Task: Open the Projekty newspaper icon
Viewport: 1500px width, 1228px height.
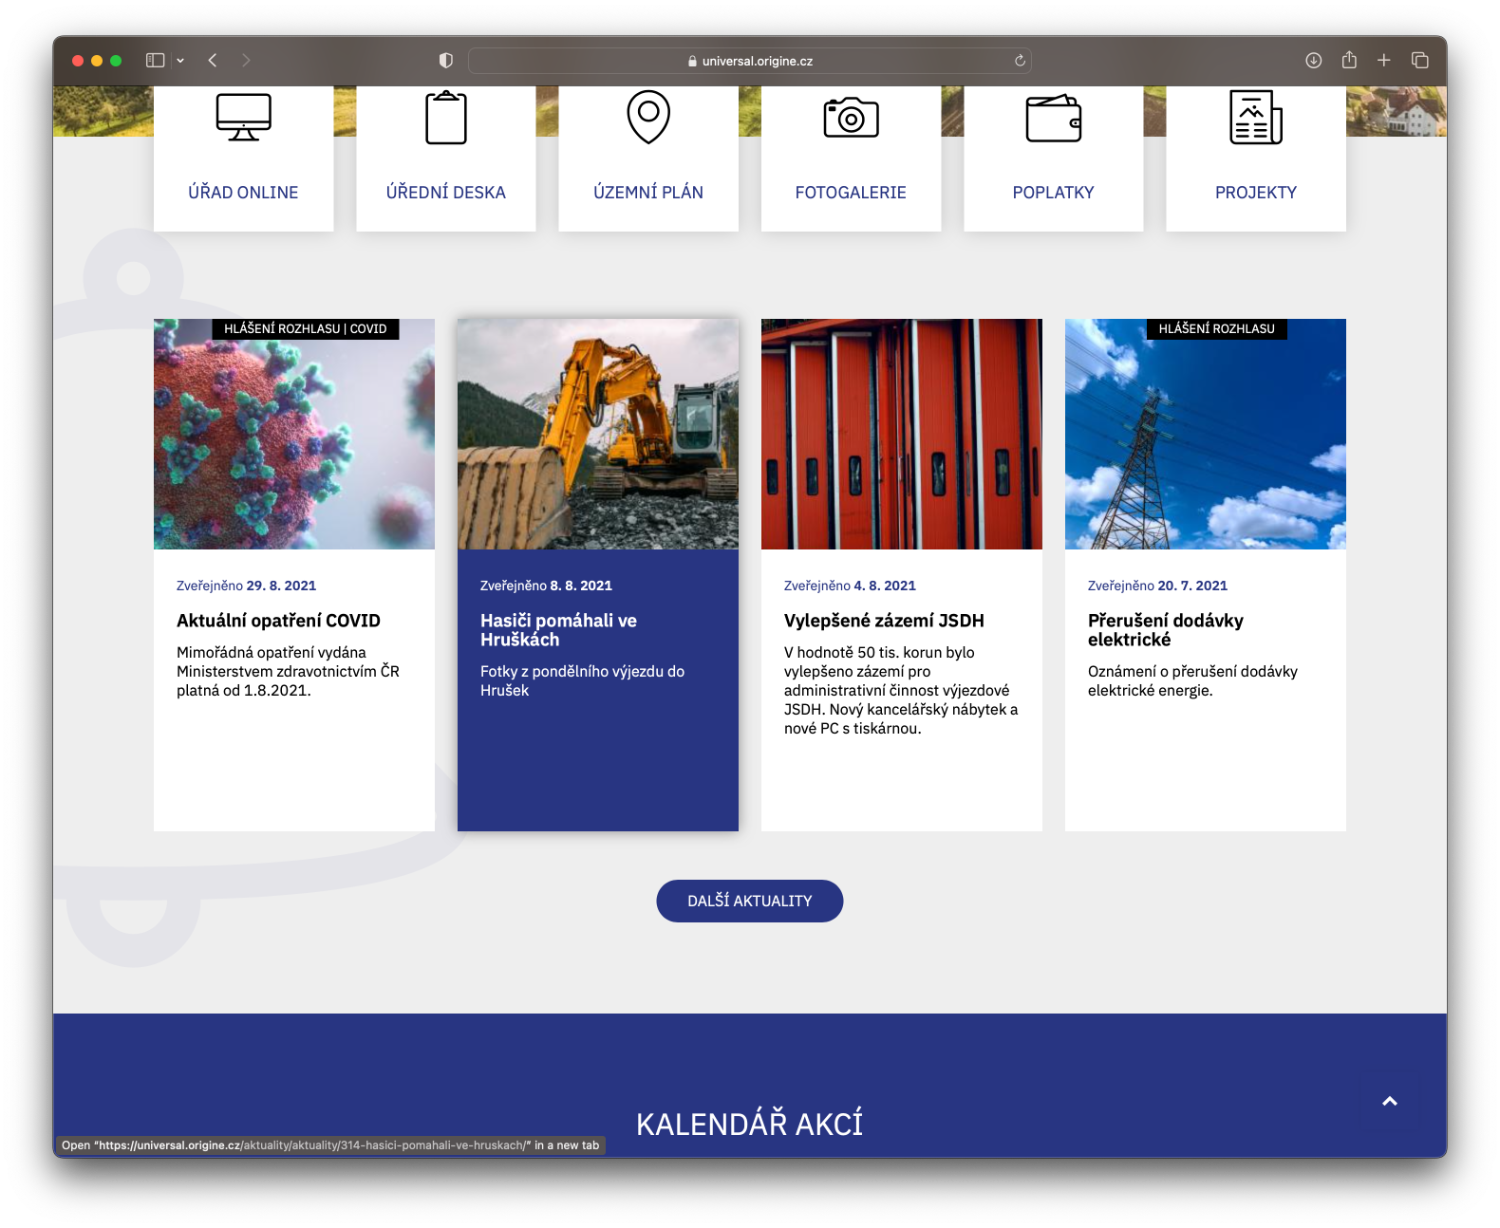Action: click(x=1255, y=118)
